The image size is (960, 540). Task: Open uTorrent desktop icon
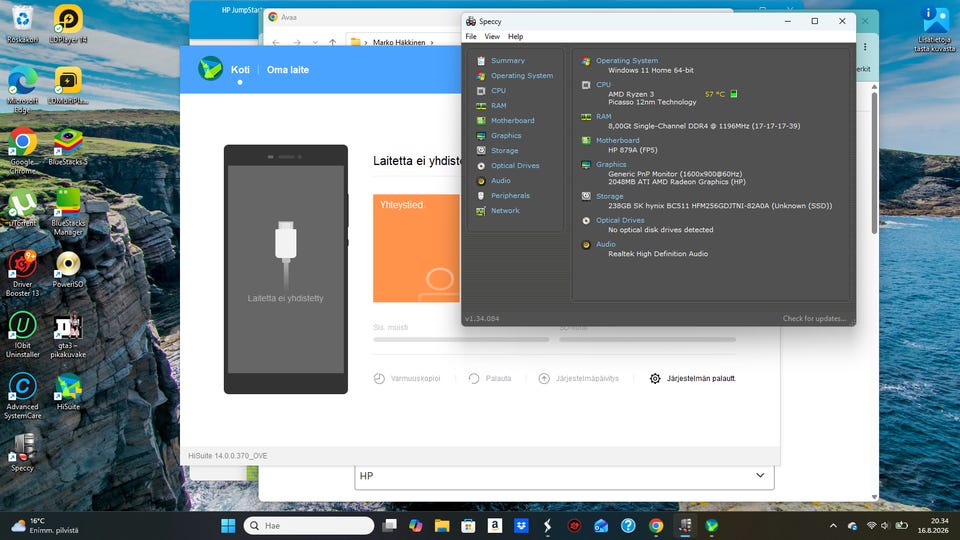coord(23,208)
